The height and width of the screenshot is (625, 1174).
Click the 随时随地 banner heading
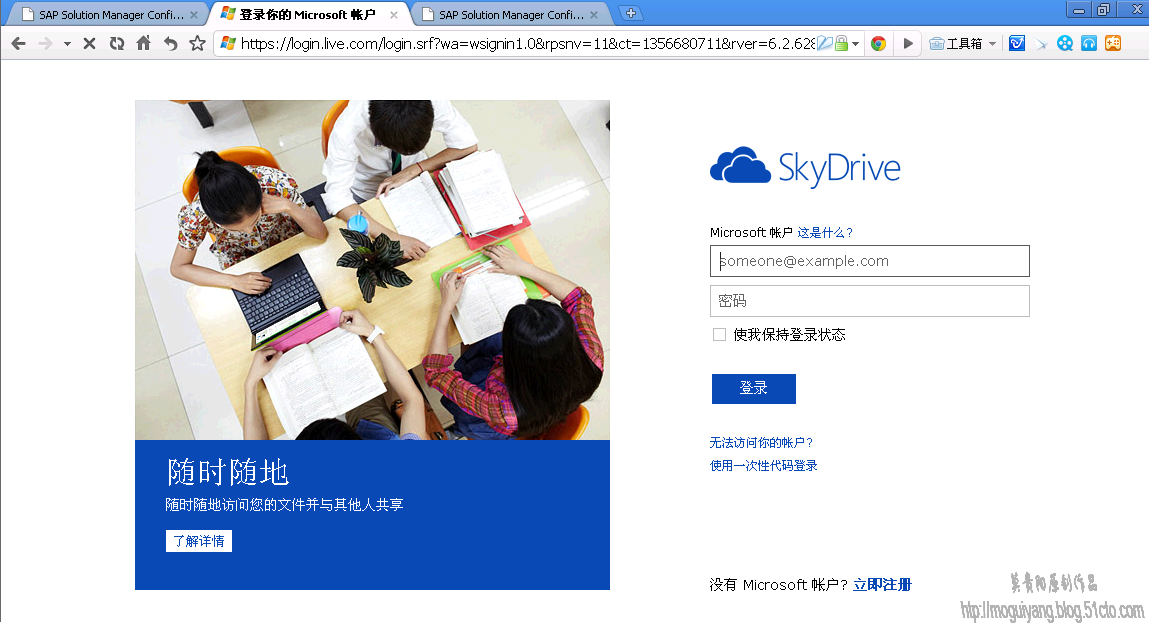pos(228,472)
